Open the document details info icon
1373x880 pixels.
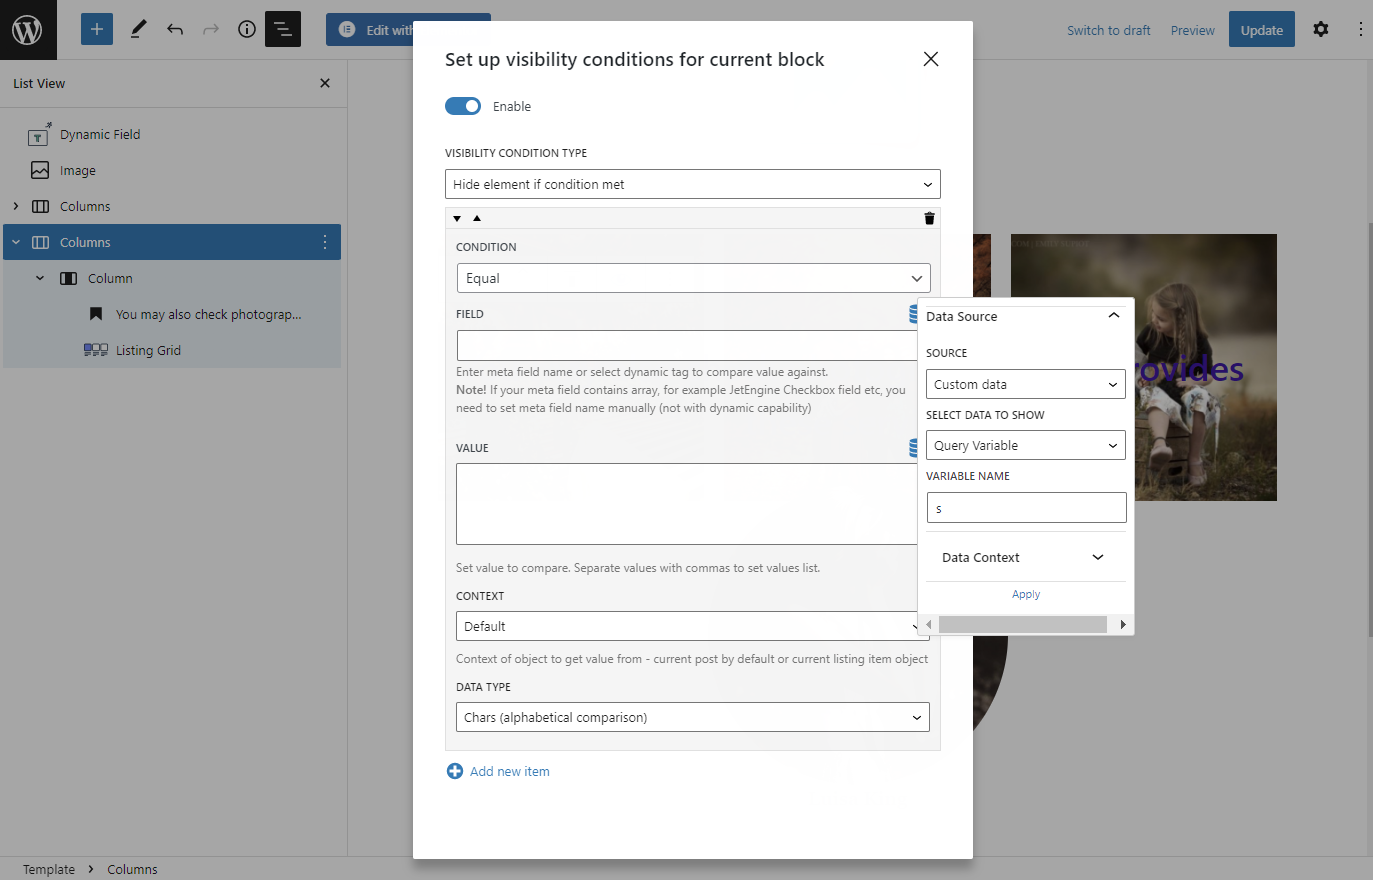(x=247, y=29)
